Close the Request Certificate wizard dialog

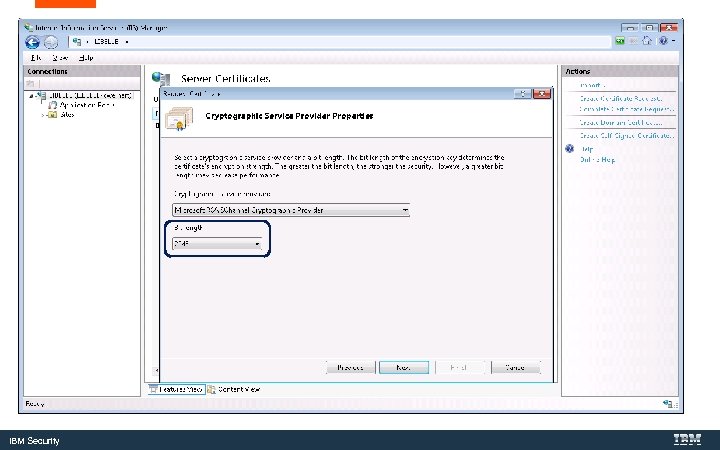coord(542,94)
